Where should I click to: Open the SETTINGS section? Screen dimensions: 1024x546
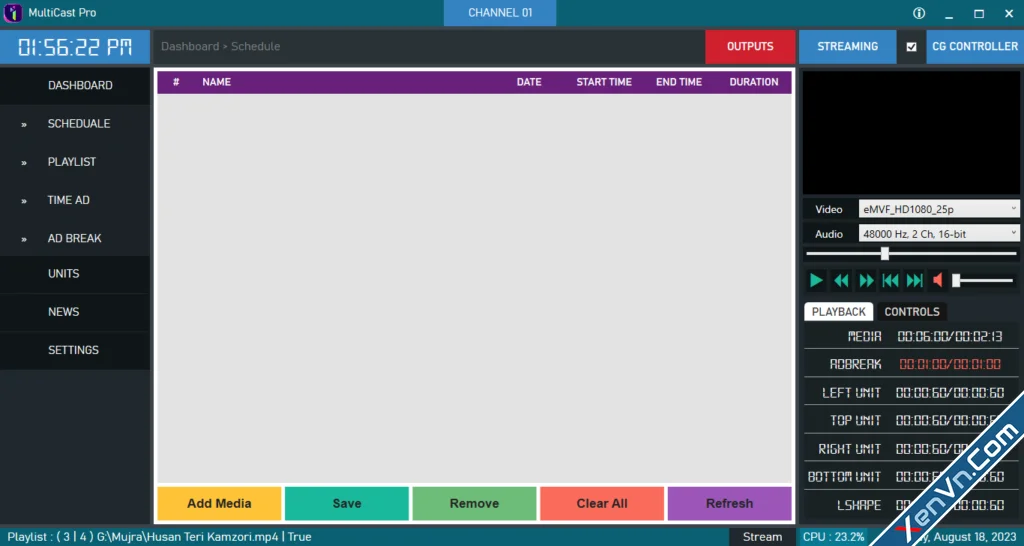tap(75, 350)
